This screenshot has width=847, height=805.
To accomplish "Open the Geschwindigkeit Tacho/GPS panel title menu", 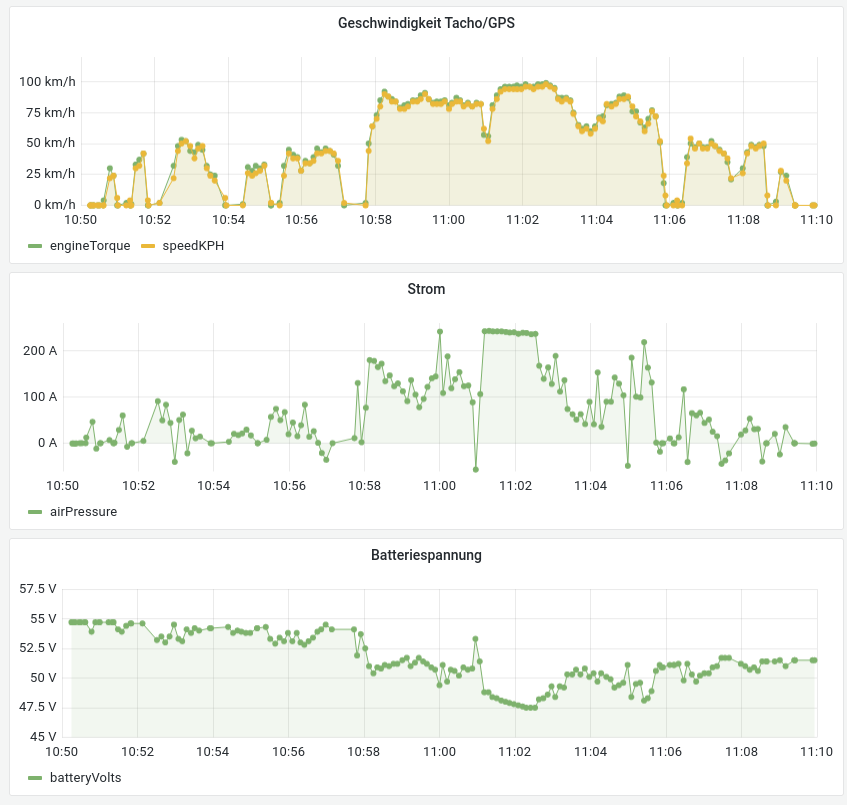I will tap(426, 23).
